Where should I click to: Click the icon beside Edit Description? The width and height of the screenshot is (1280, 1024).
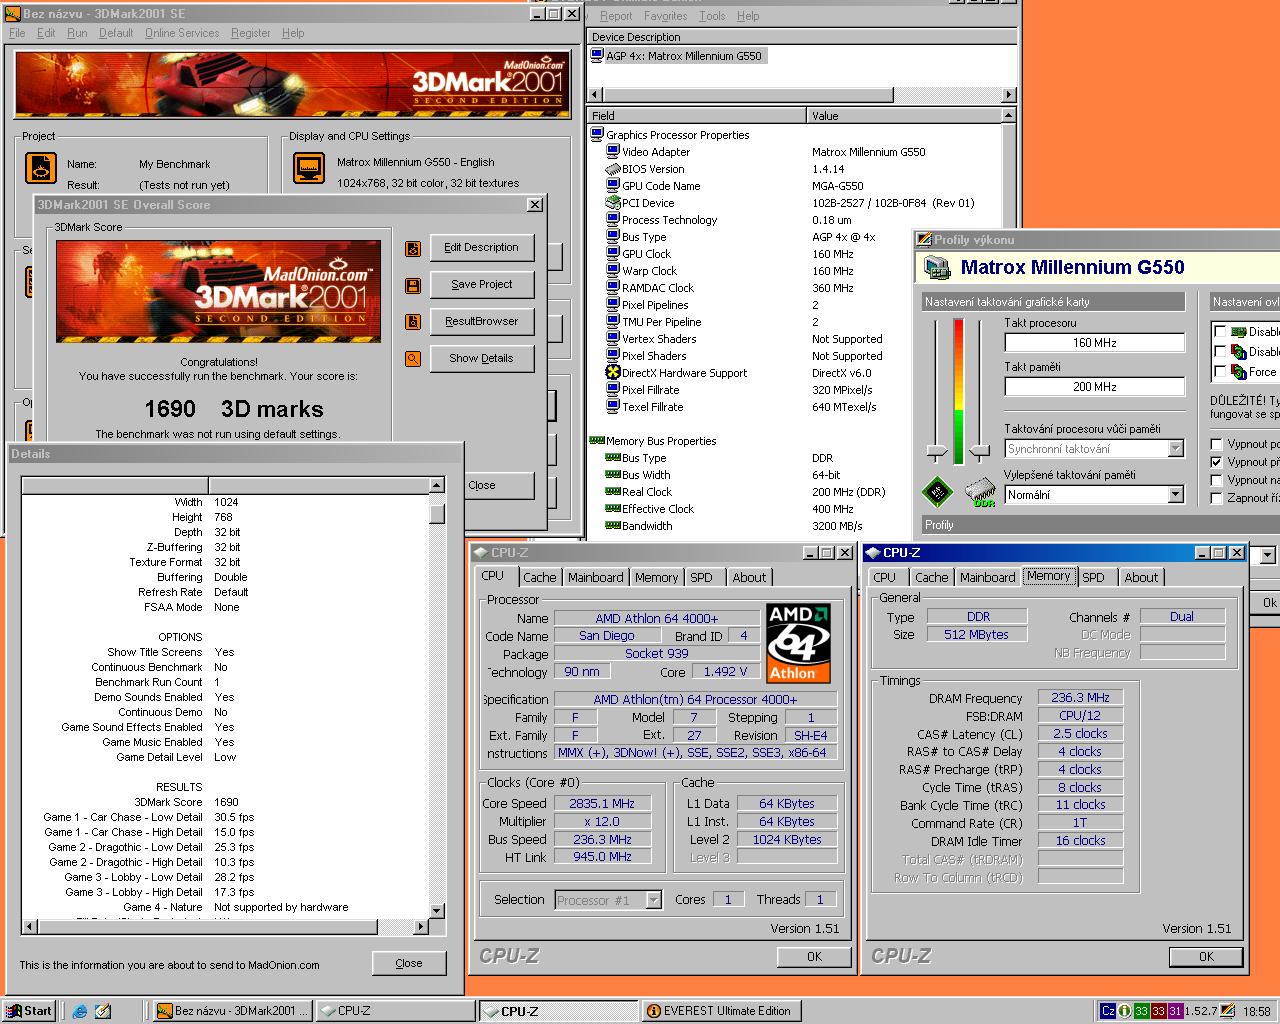(412, 248)
